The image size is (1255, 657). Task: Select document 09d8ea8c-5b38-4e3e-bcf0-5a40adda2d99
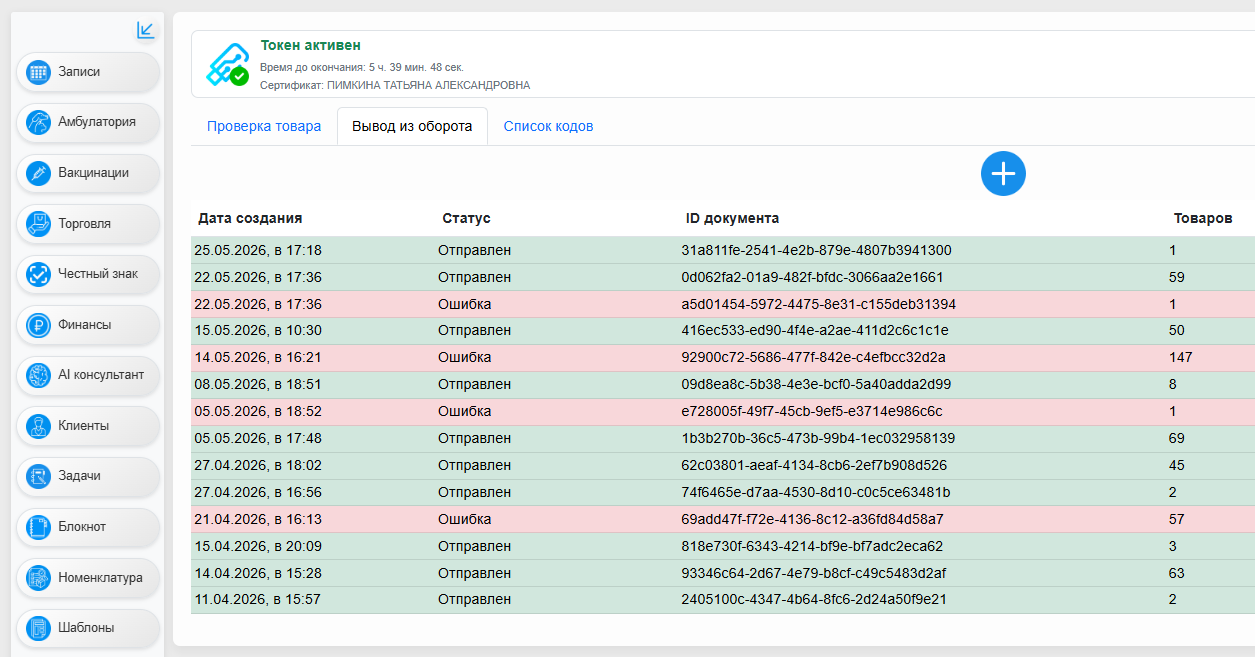click(816, 384)
